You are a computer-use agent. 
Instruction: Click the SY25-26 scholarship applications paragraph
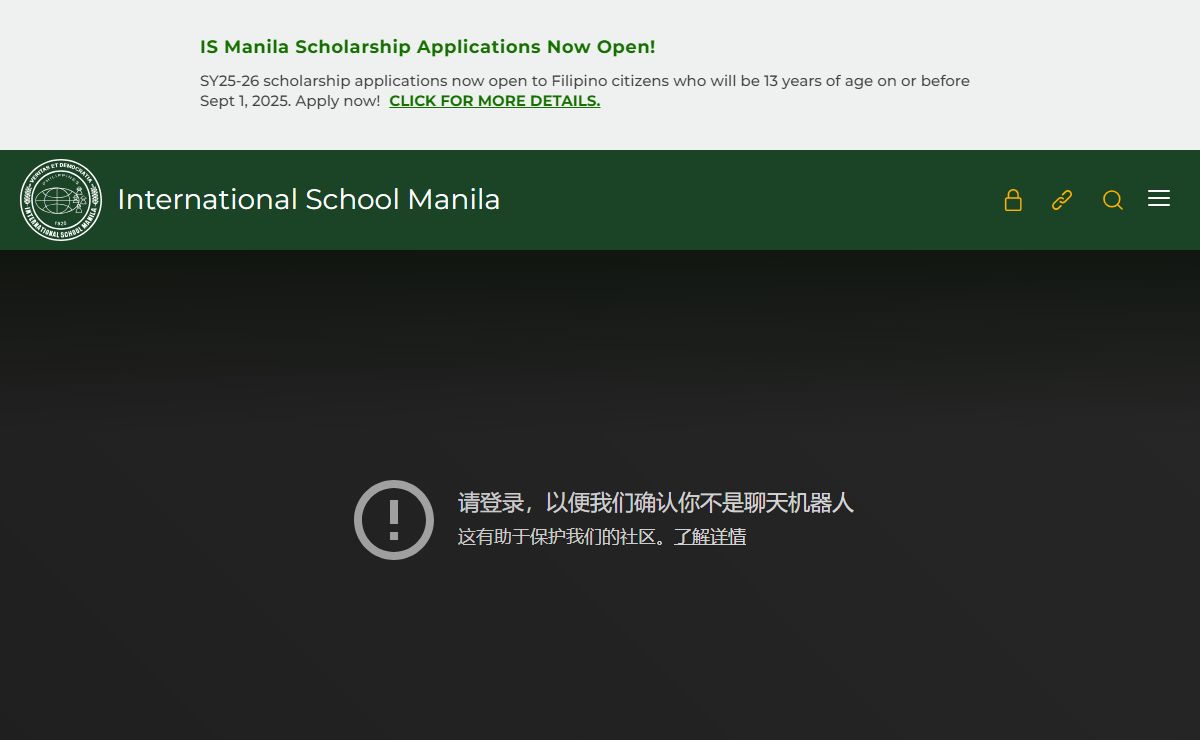click(585, 91)
